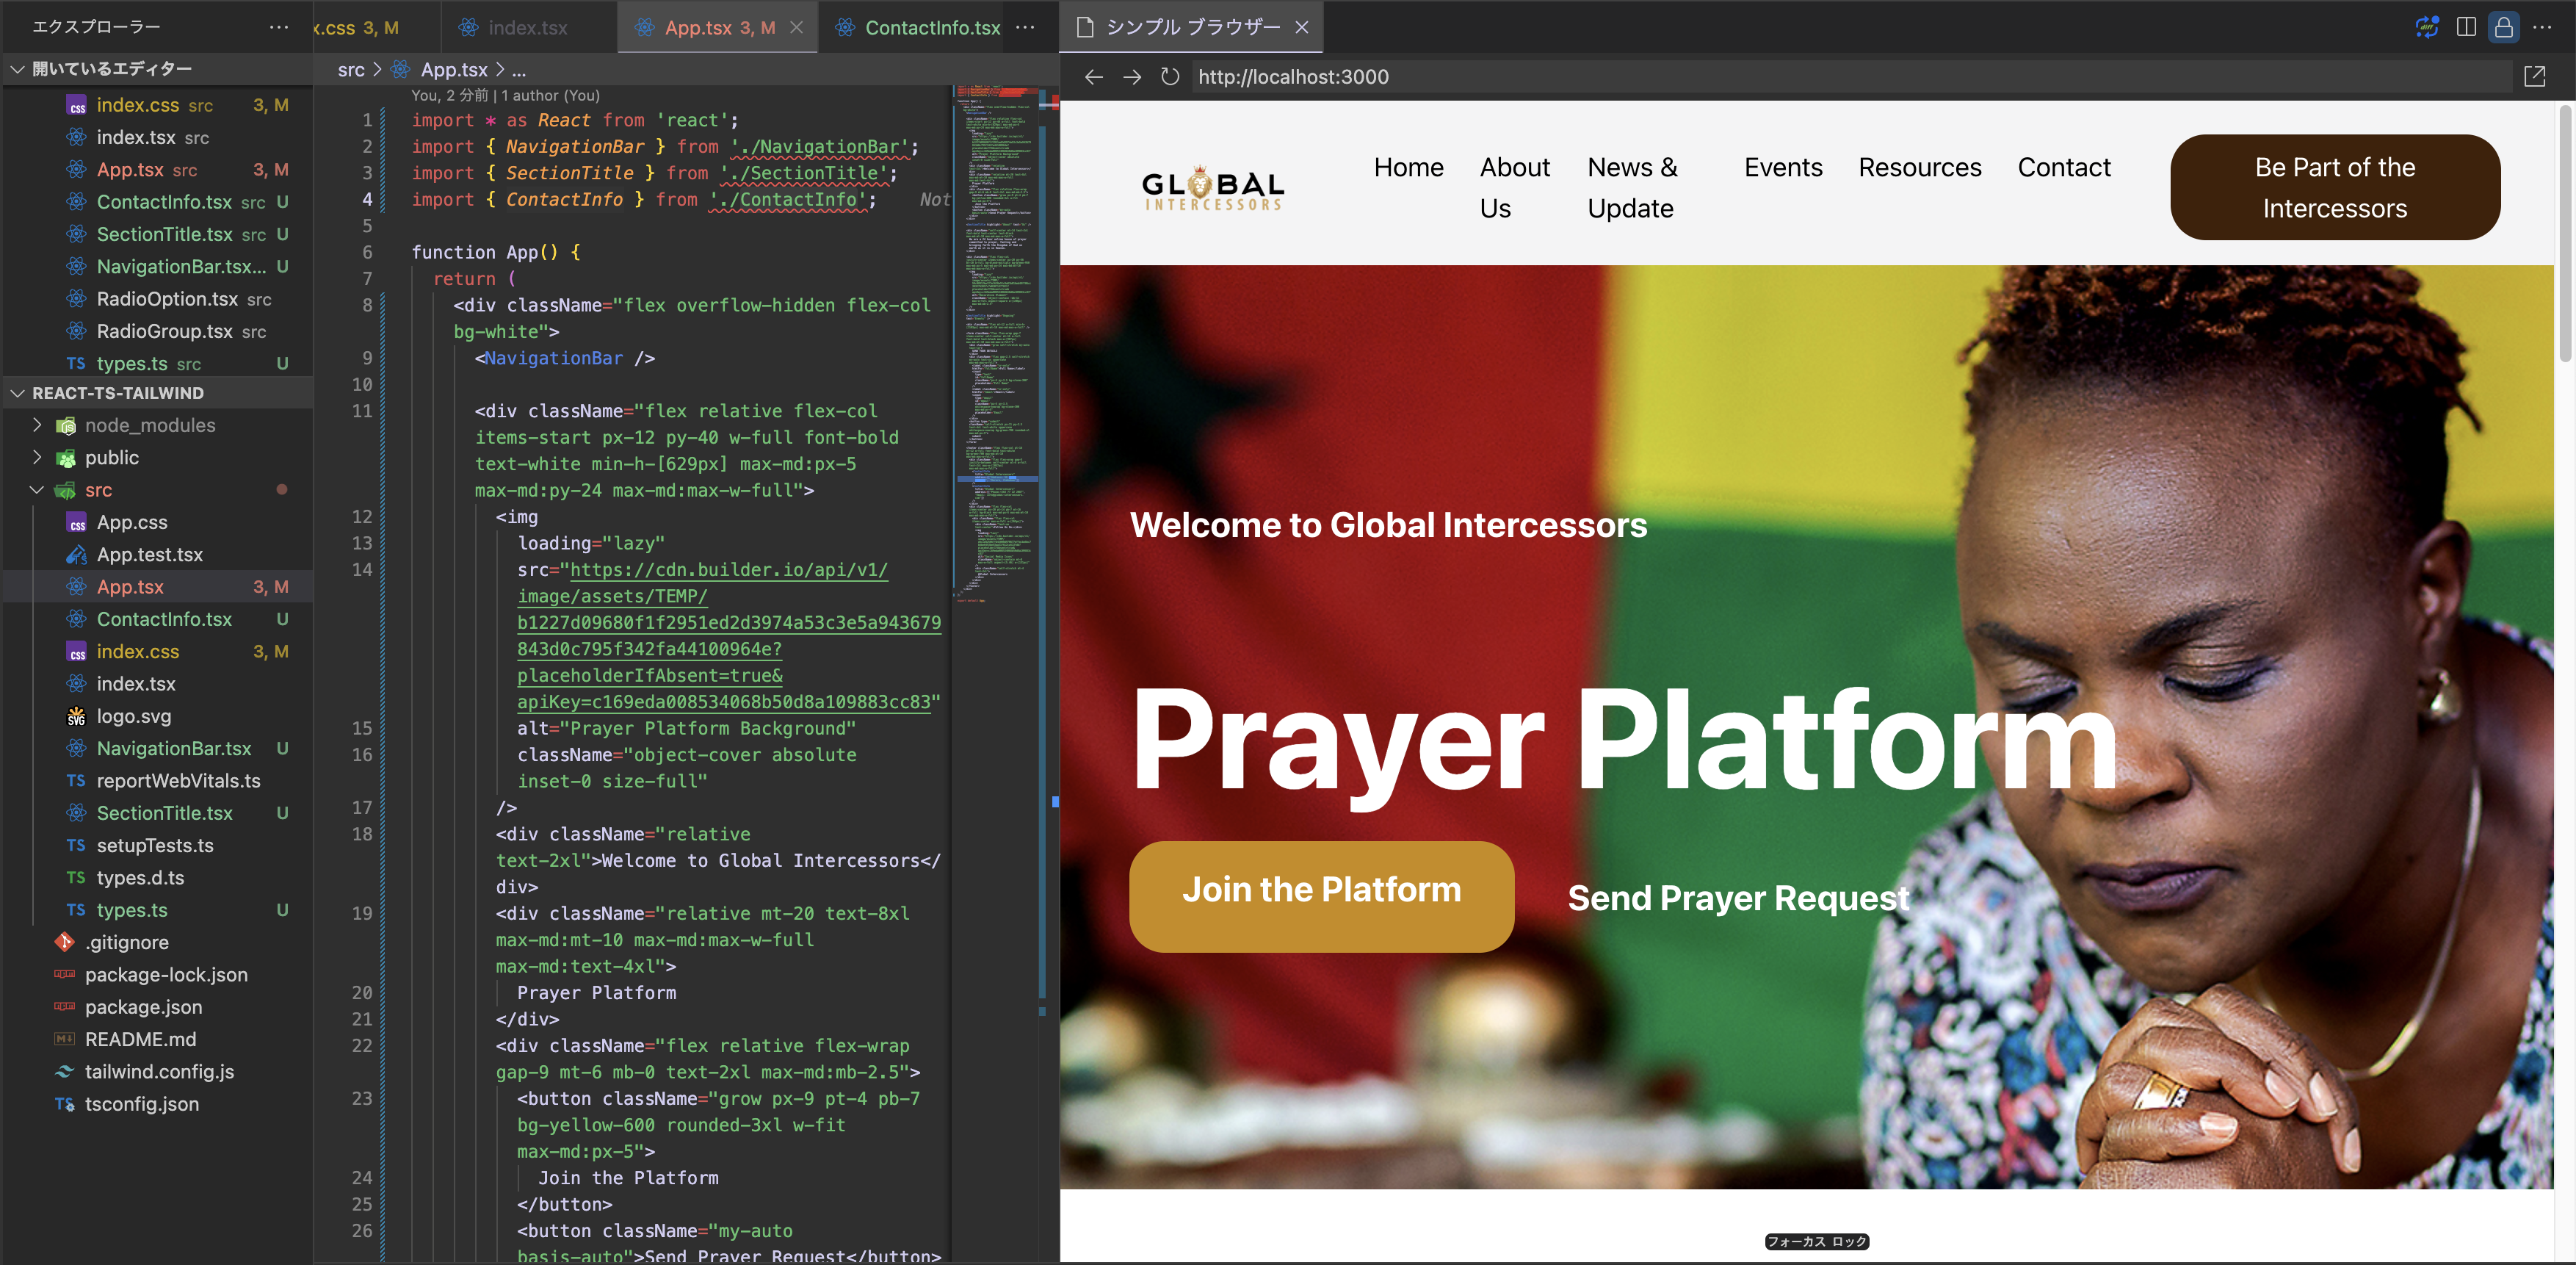Image resolution: width=2576 pixels, height=1265 pixels.
Task: Click the Global Intercessors logo on the webpage
Action: coord(1212,187)
